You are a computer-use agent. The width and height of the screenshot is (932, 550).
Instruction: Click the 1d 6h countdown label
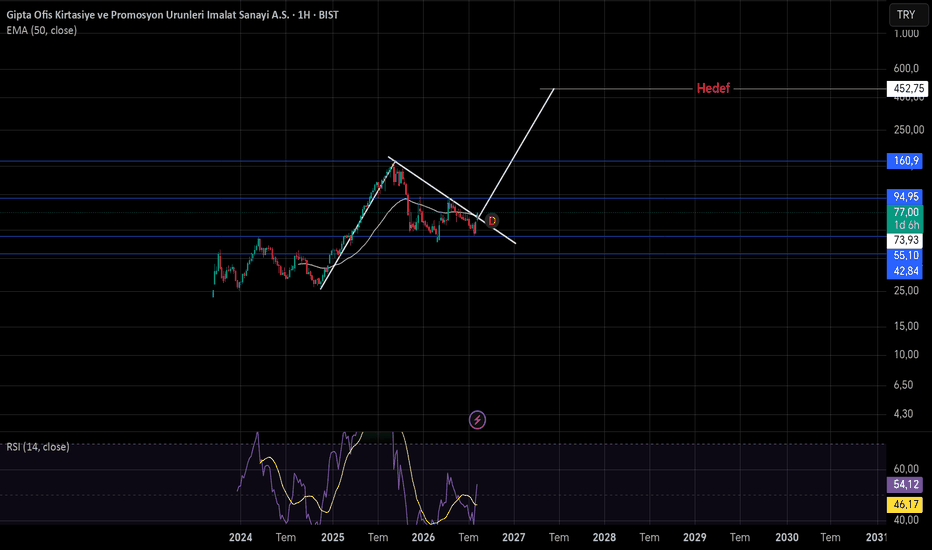point(905,225)
